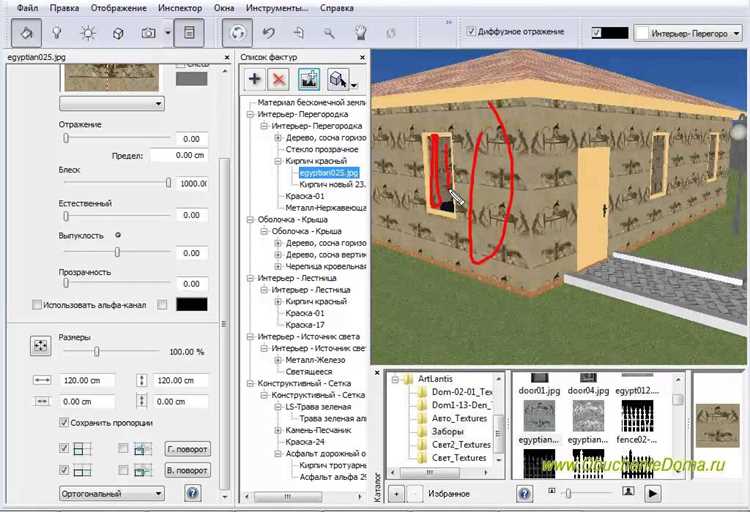Click Г. поворот button

coord(188,449)
